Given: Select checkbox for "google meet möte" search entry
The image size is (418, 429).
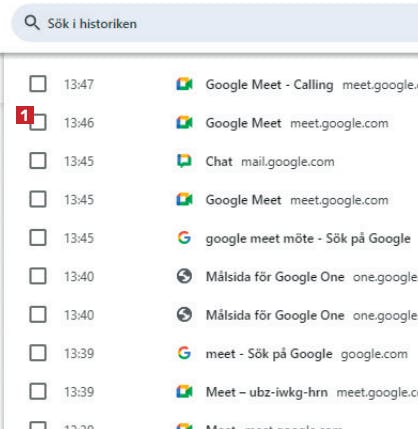Looking at the screenshot, I should pos(38,238).
